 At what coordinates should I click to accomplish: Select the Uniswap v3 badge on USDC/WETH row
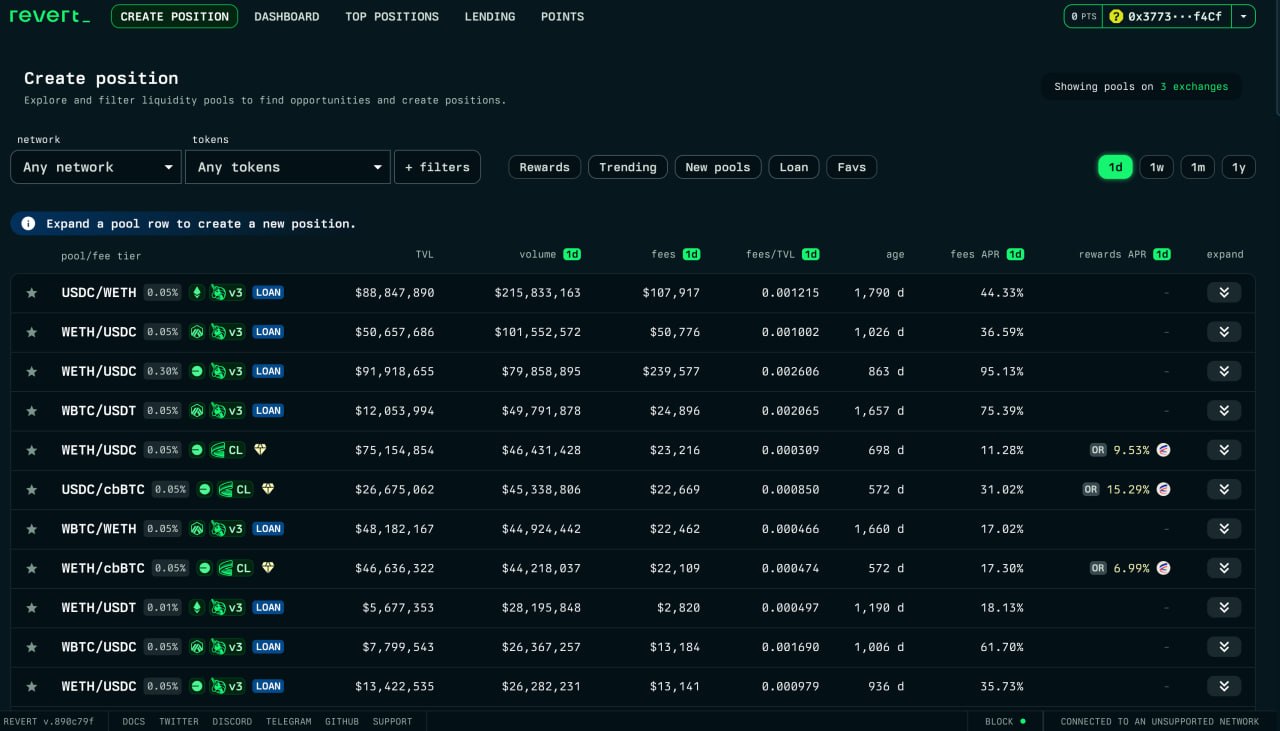pos(230,292)
